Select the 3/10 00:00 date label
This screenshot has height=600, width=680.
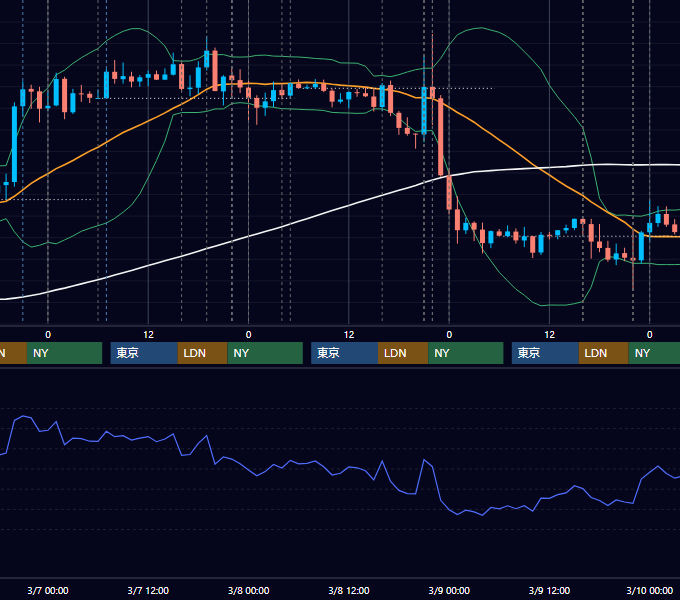pyautogui.click(x=649, y=590)
